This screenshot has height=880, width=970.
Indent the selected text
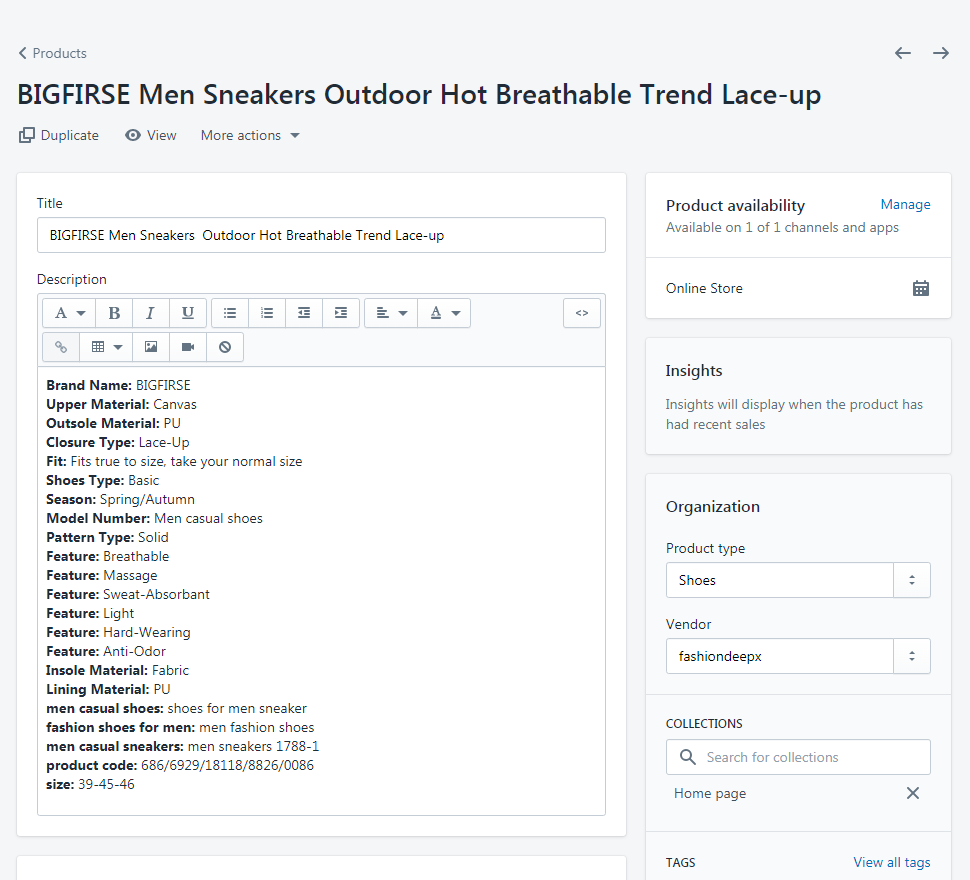[x=341, y=313]
